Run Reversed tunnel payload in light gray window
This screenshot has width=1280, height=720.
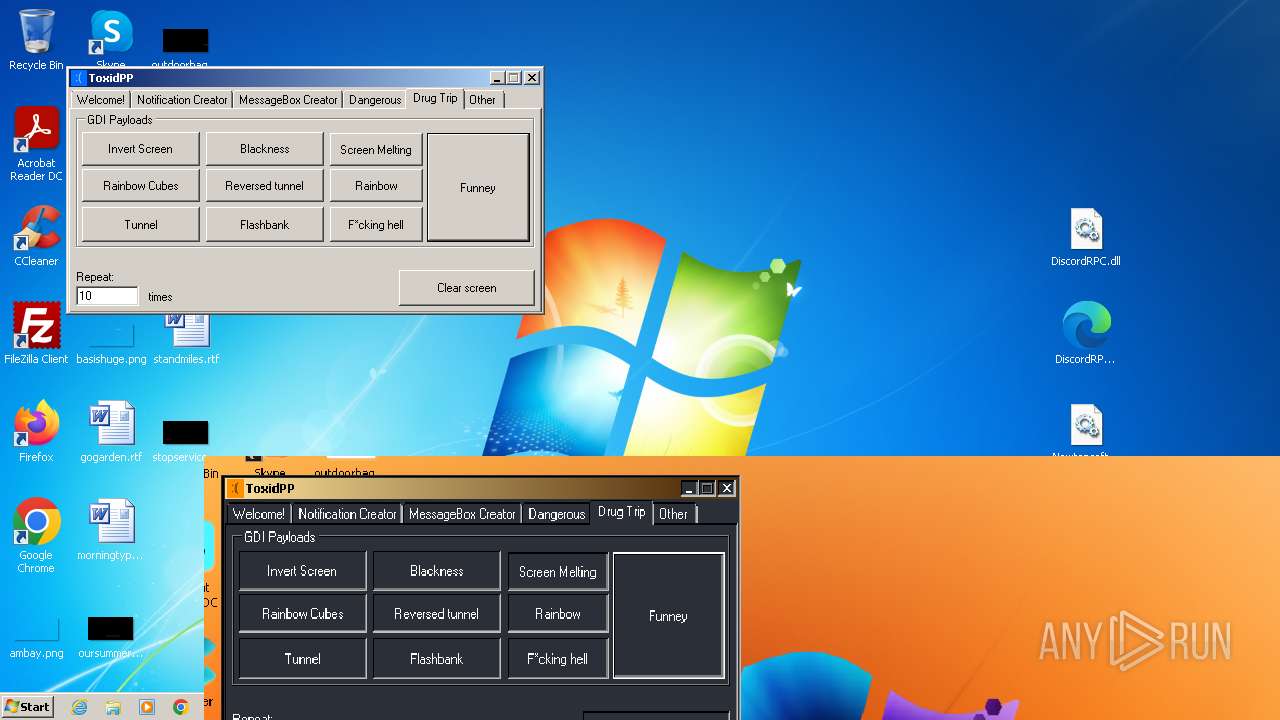[x=265, y=186]
